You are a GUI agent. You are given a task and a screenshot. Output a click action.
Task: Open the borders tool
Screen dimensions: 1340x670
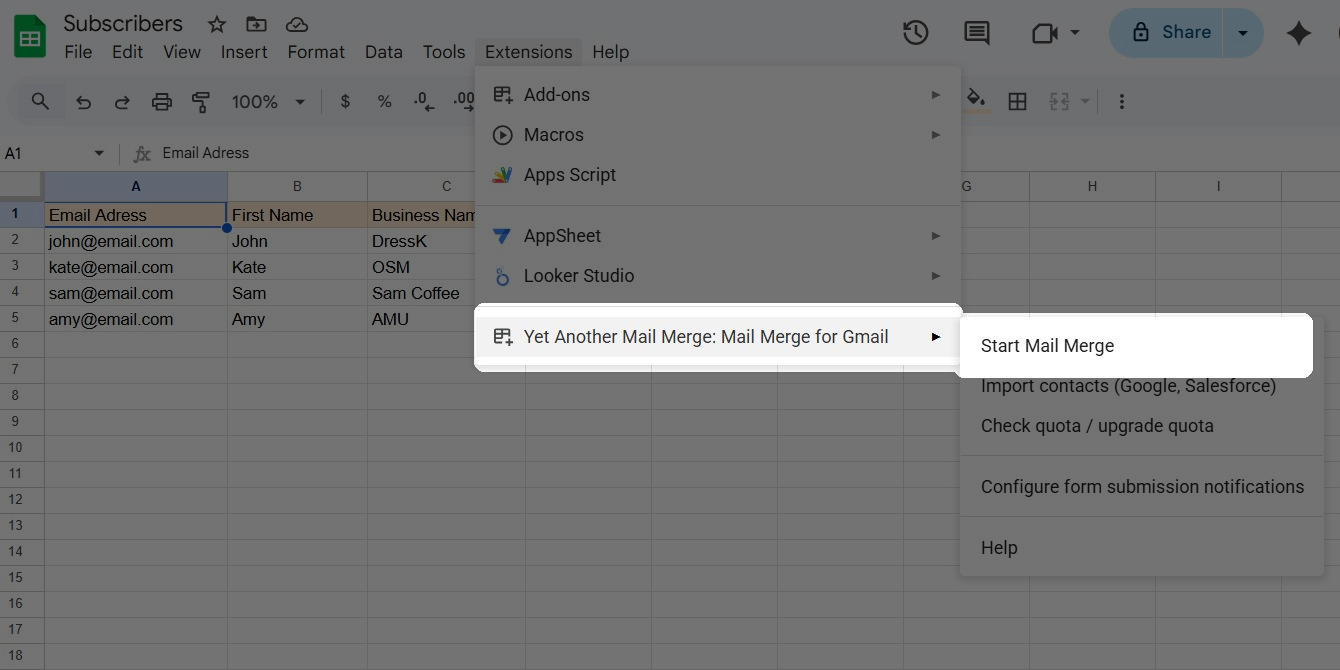(1017, 101)
